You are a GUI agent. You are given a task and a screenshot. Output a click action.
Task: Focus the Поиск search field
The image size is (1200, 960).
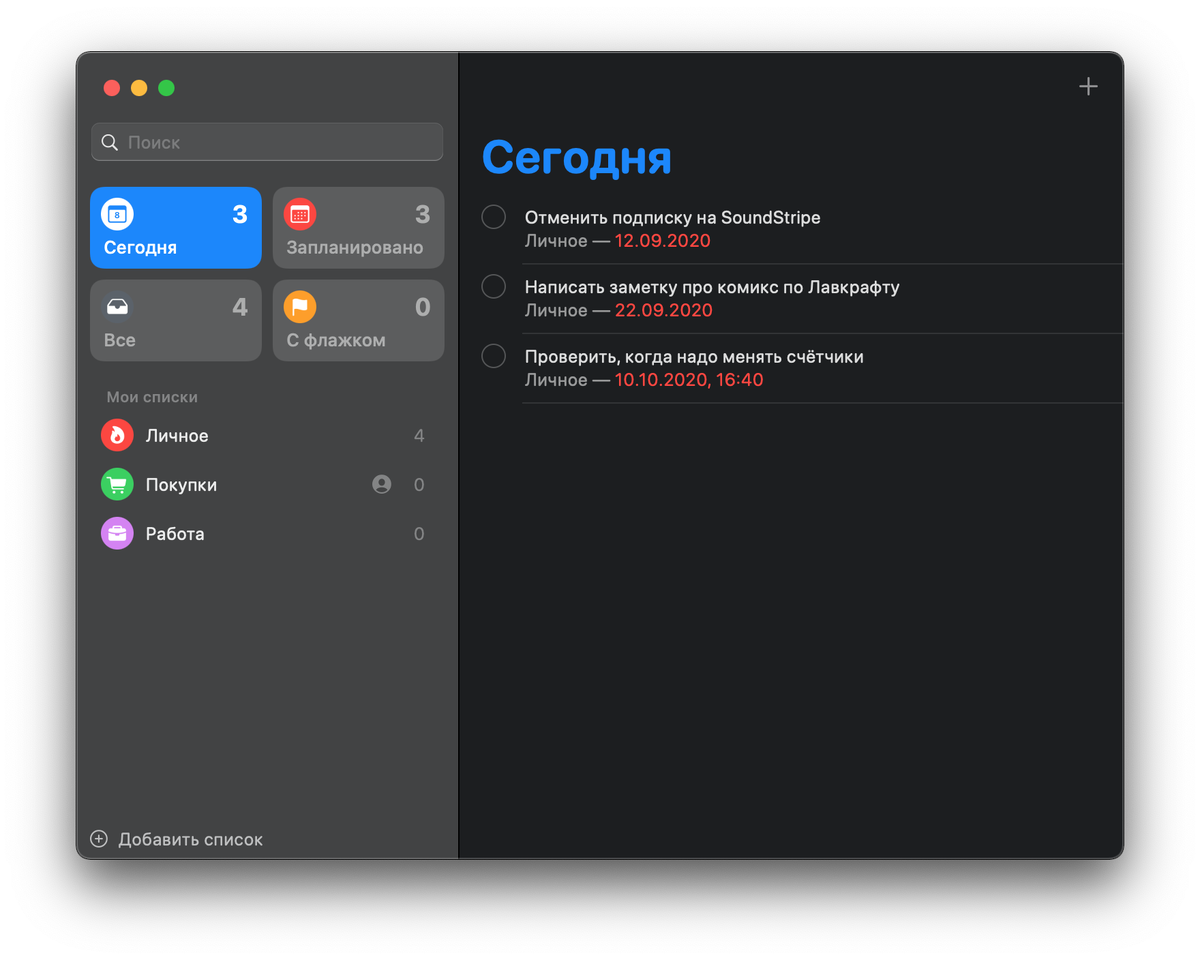coord(267,142)
